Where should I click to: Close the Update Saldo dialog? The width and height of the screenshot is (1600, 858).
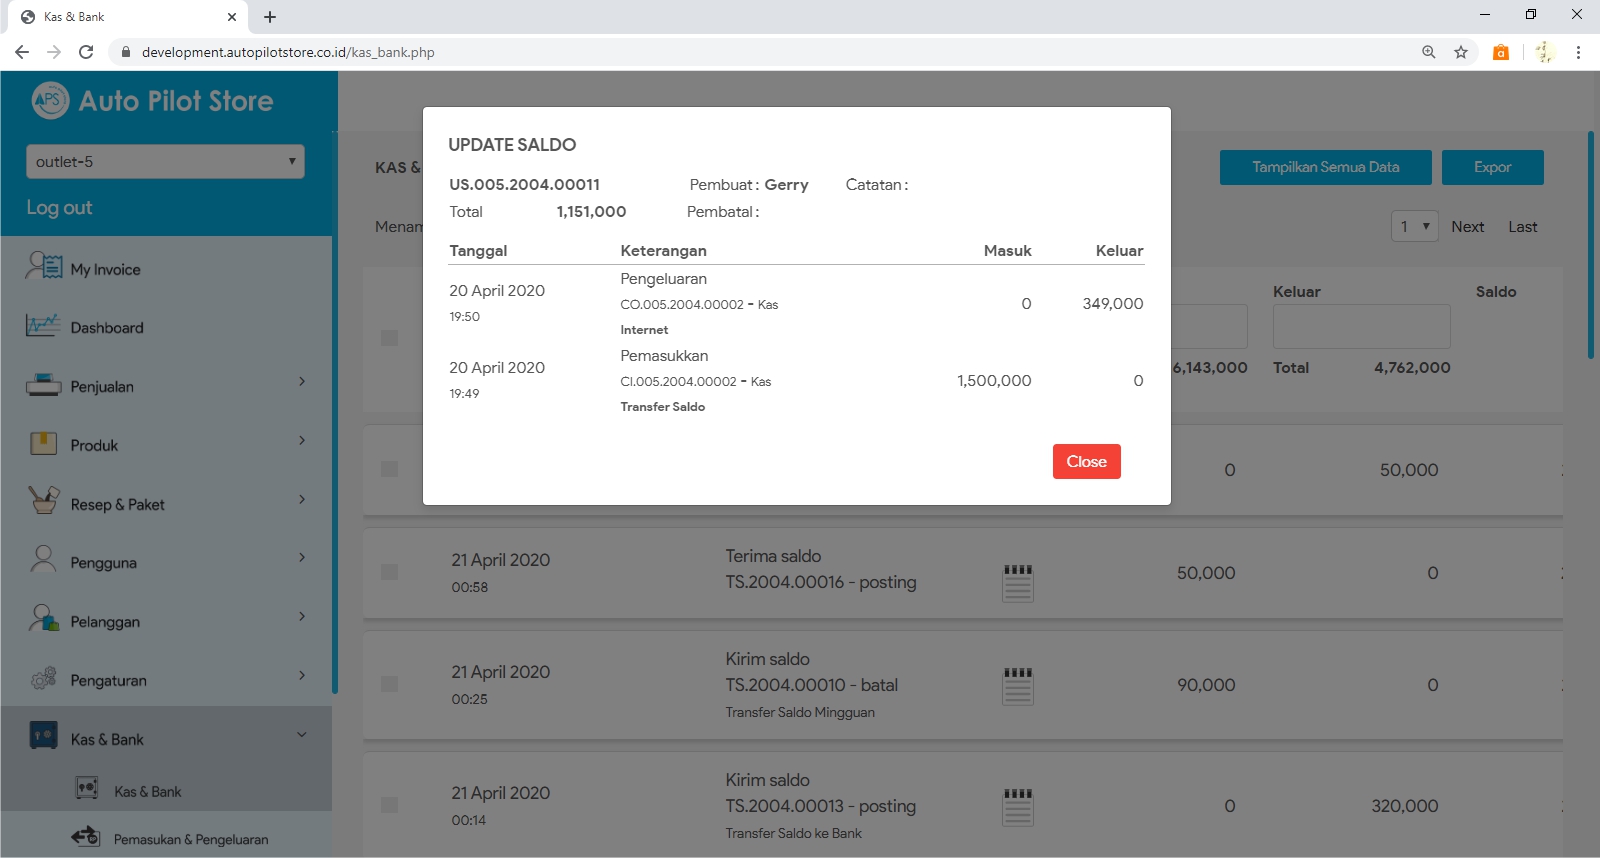[x=1086, y=461]
